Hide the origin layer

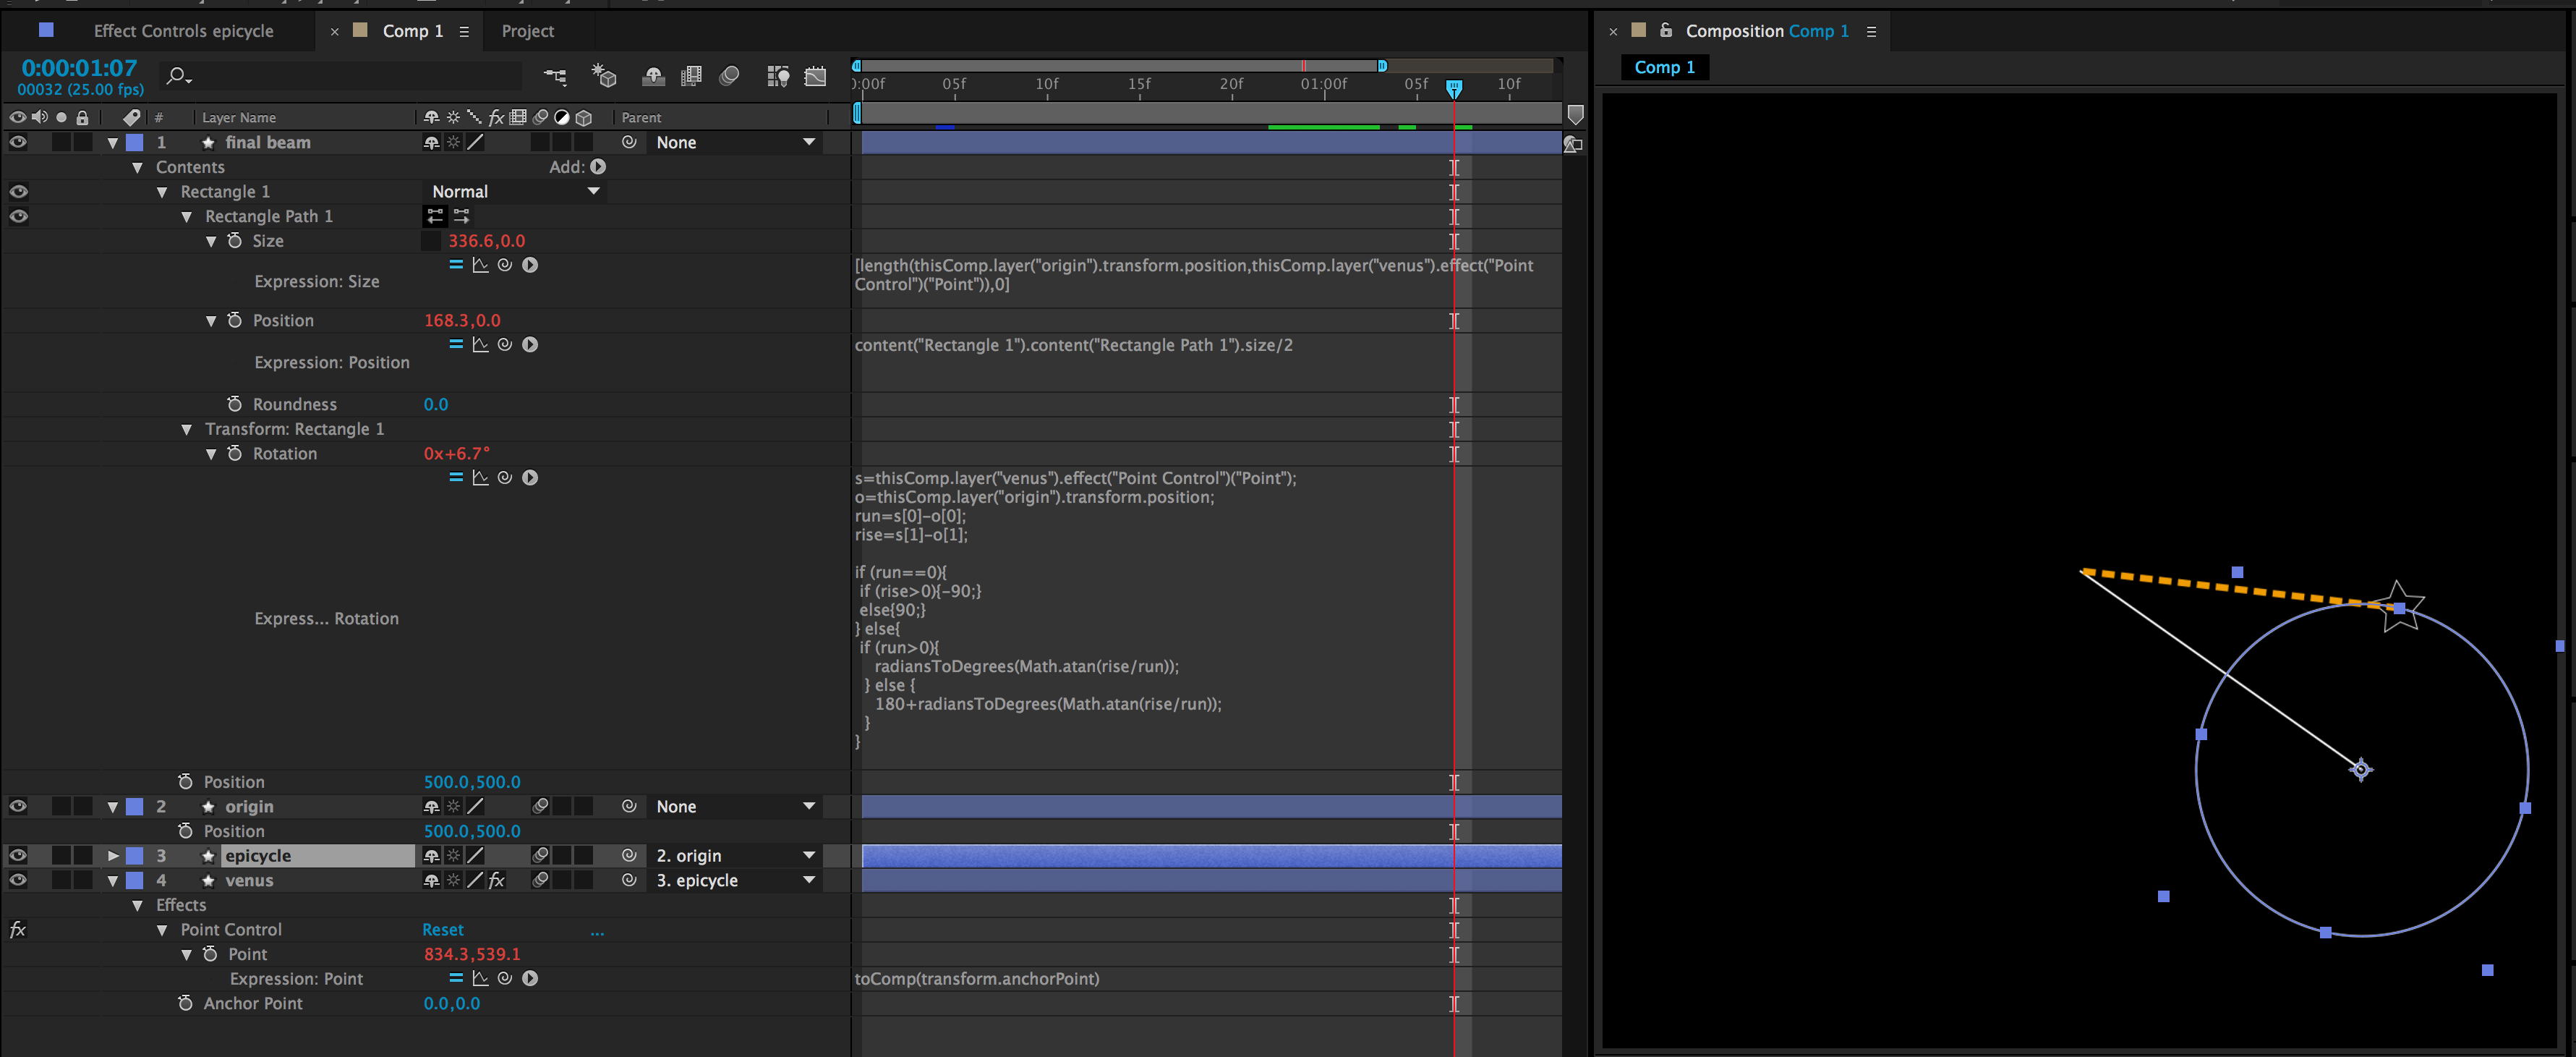[x=18, y=807]
